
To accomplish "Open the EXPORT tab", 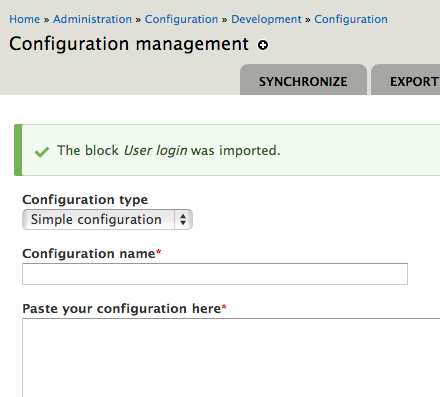I will [406, 81].
